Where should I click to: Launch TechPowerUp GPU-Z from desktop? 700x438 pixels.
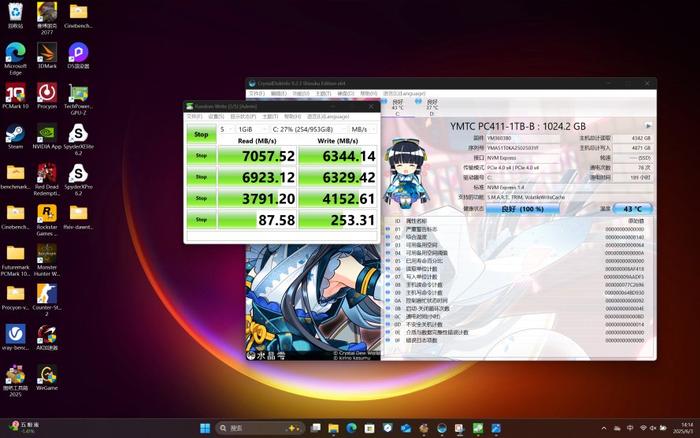[78, 100]
